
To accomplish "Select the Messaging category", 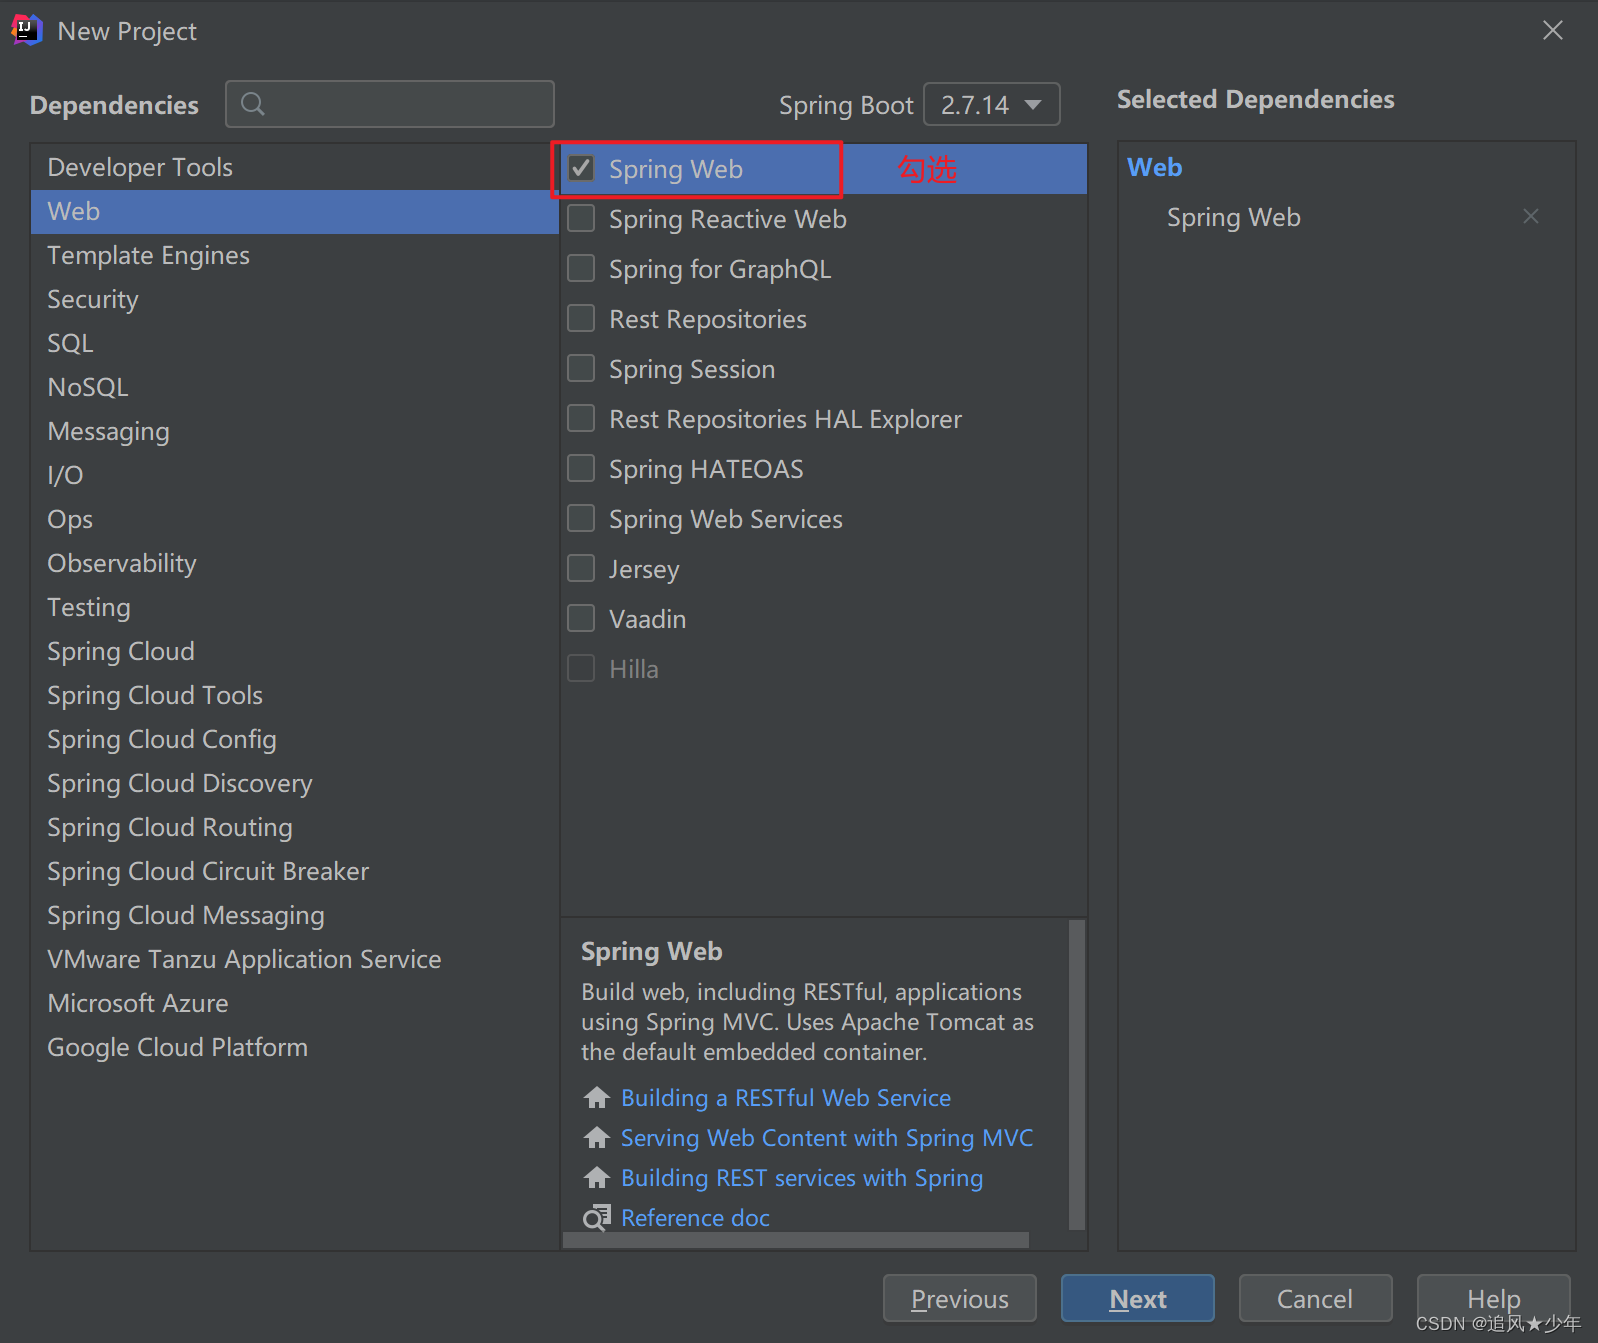I will point(295,431).
